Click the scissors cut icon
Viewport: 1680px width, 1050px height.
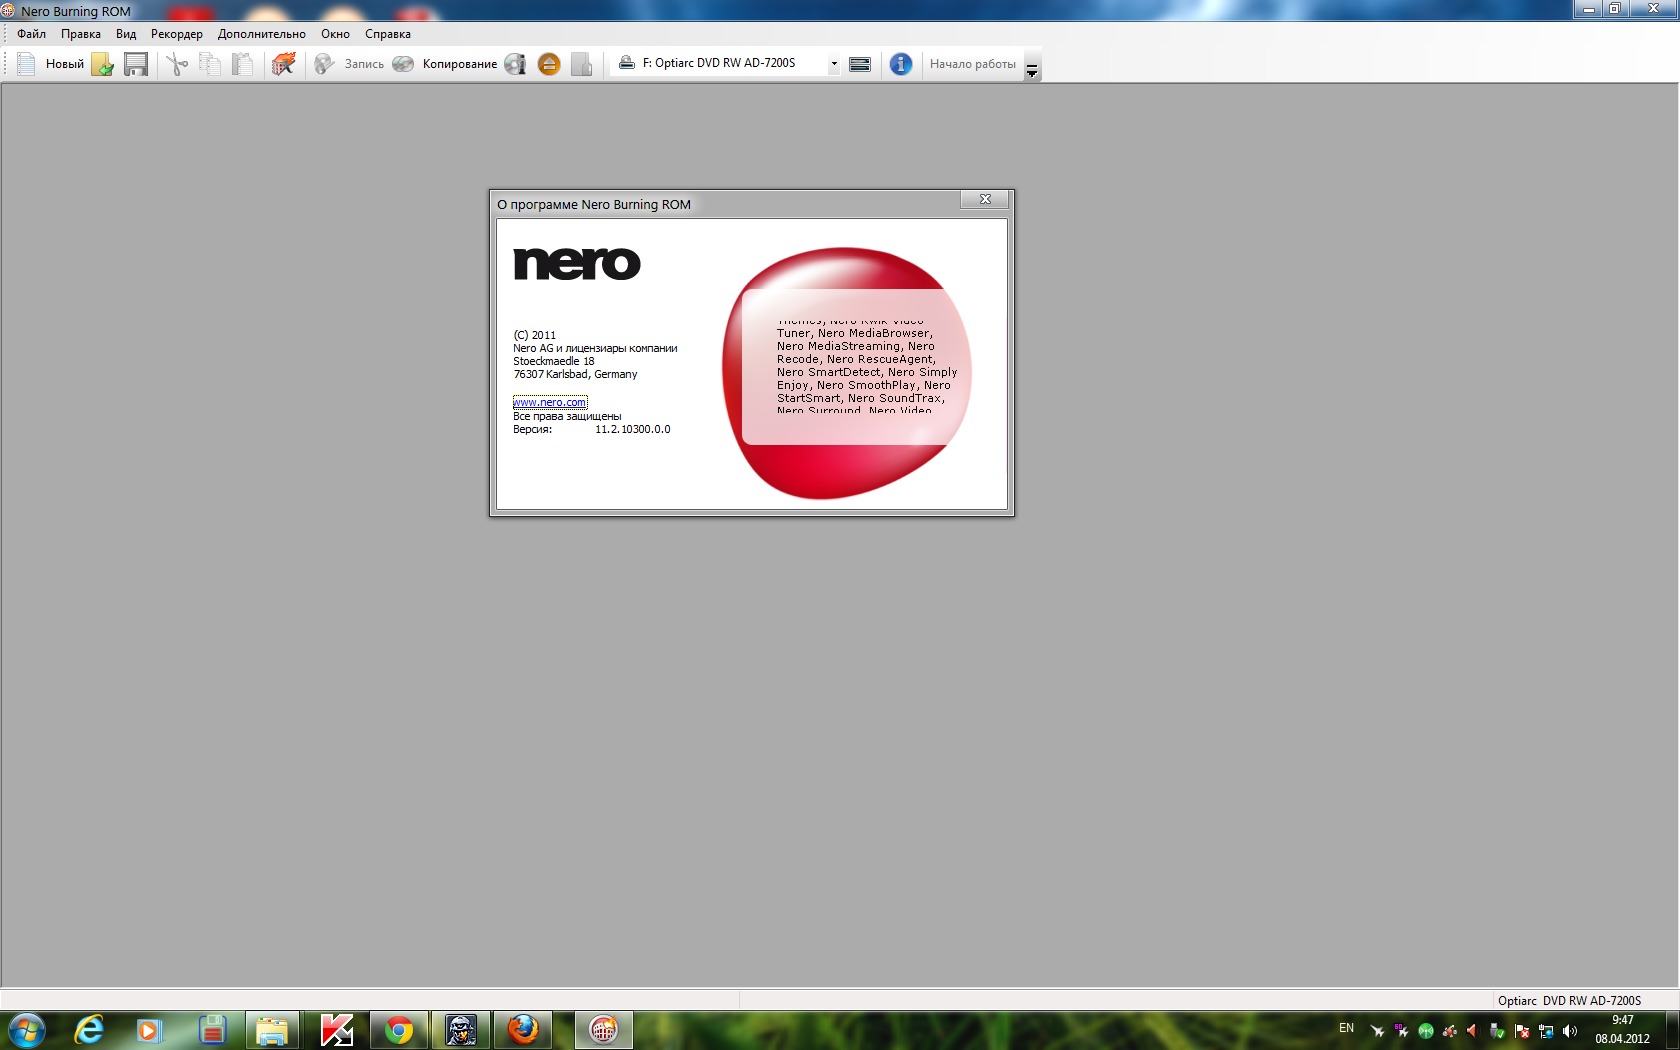pos(177,64)
